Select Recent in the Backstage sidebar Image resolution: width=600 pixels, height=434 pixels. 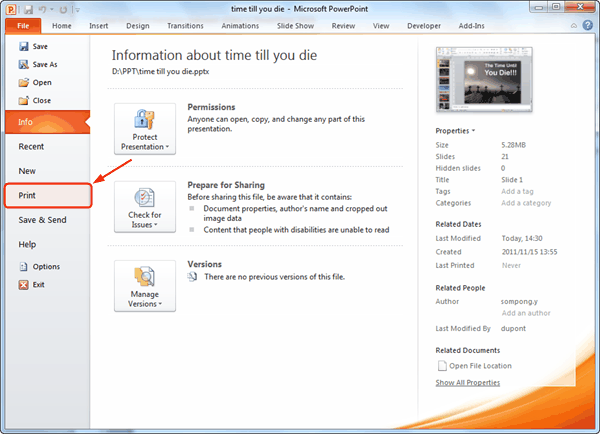point(48,147)
